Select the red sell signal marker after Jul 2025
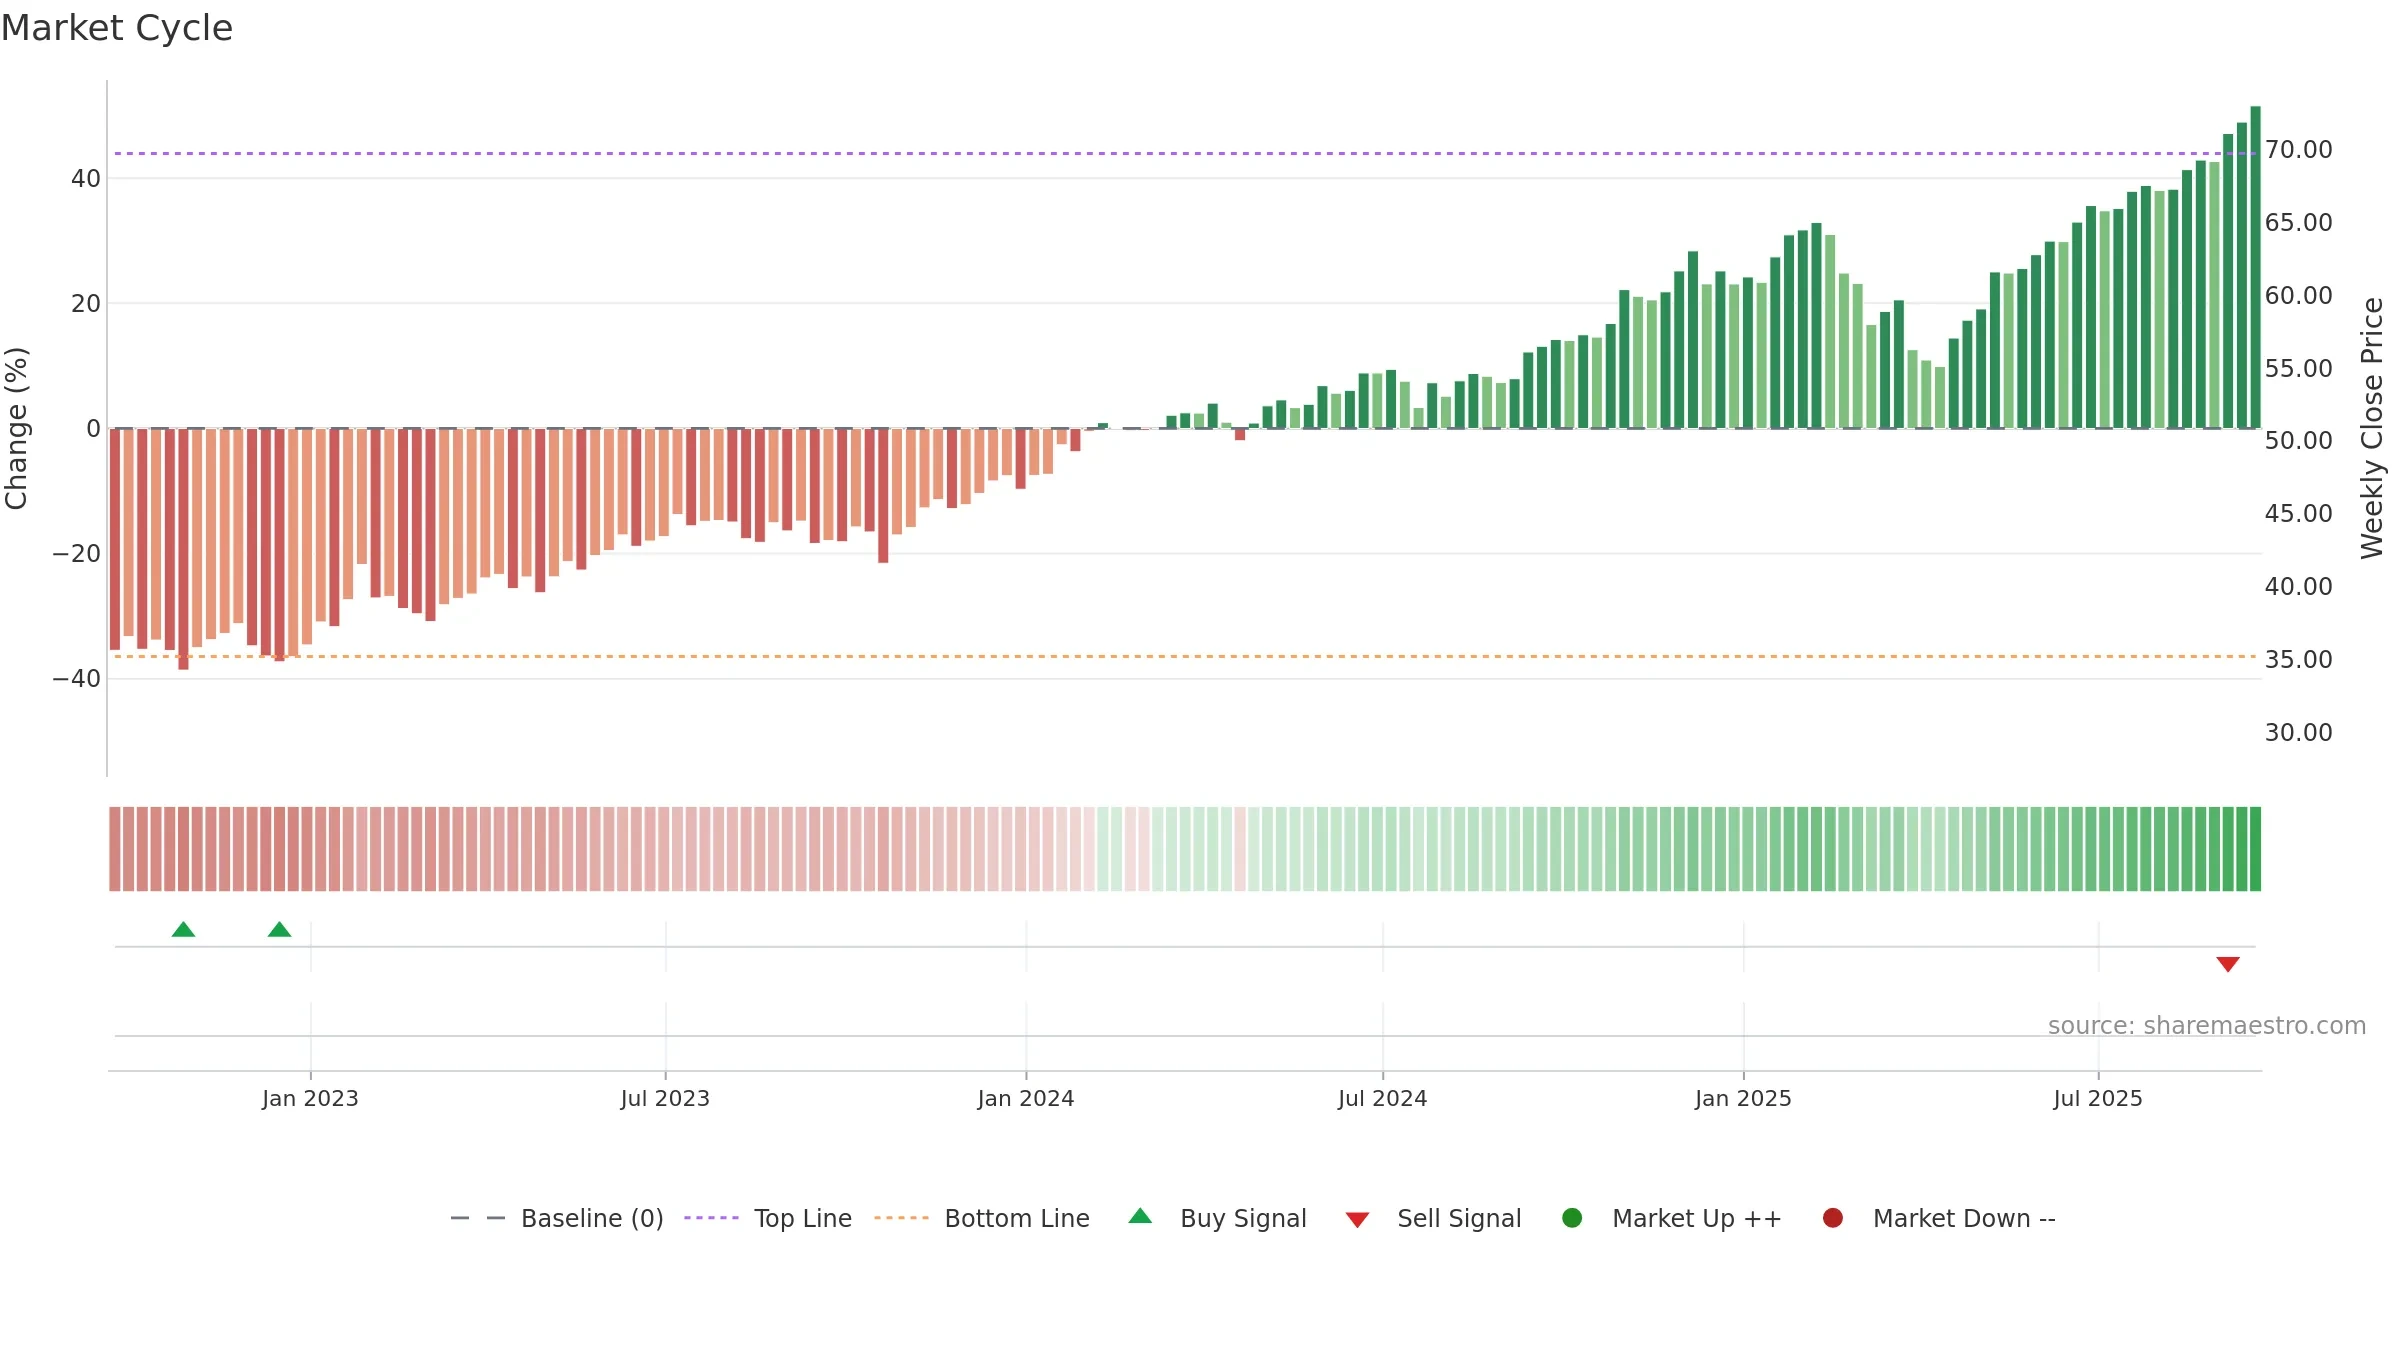2400x1350 pixels. (2228, 964)
